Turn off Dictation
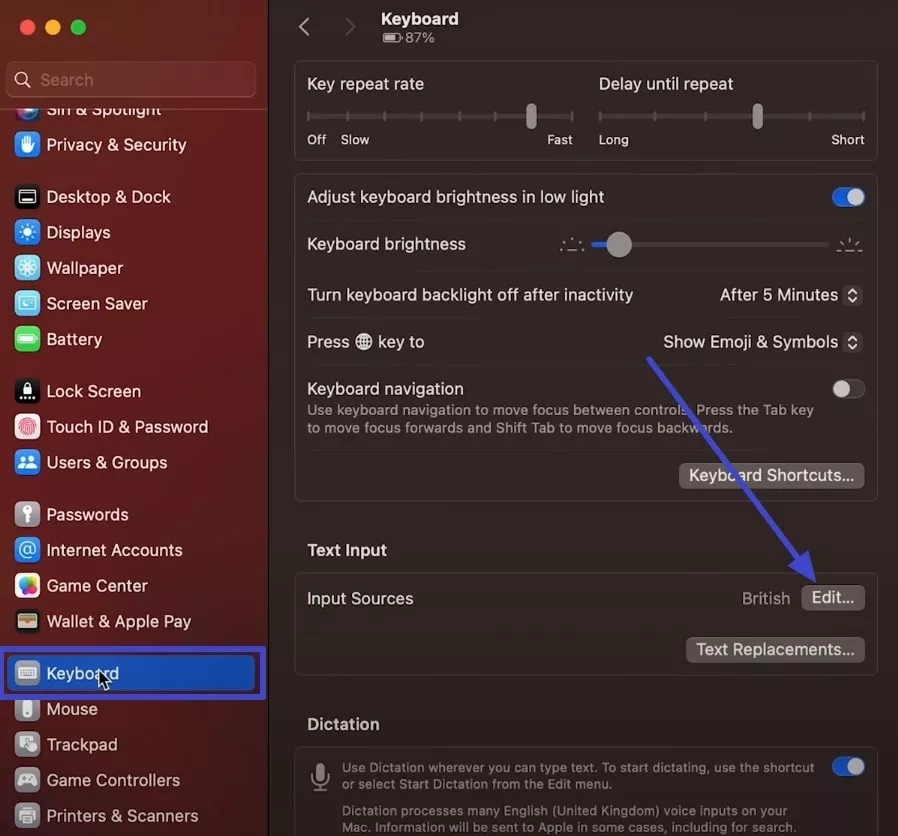The image size is (898, 836). 848,766
